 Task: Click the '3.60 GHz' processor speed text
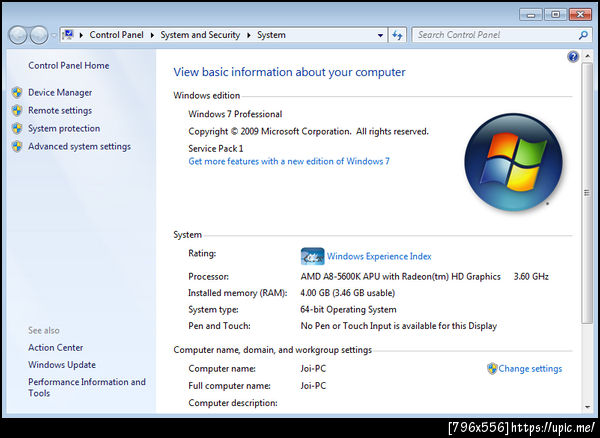pyautogui.click(x=531, y=277)
